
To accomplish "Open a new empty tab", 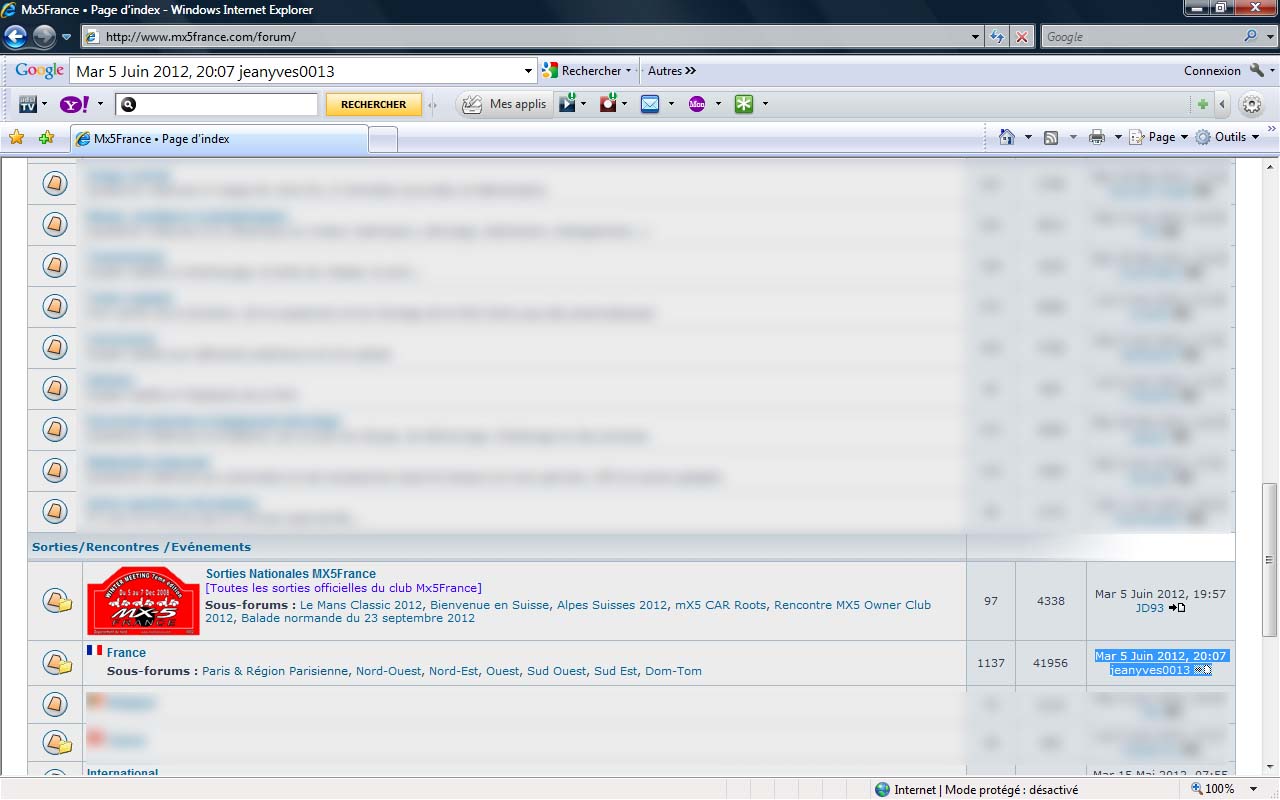I will pyautogui.click(x=383, y=140).
